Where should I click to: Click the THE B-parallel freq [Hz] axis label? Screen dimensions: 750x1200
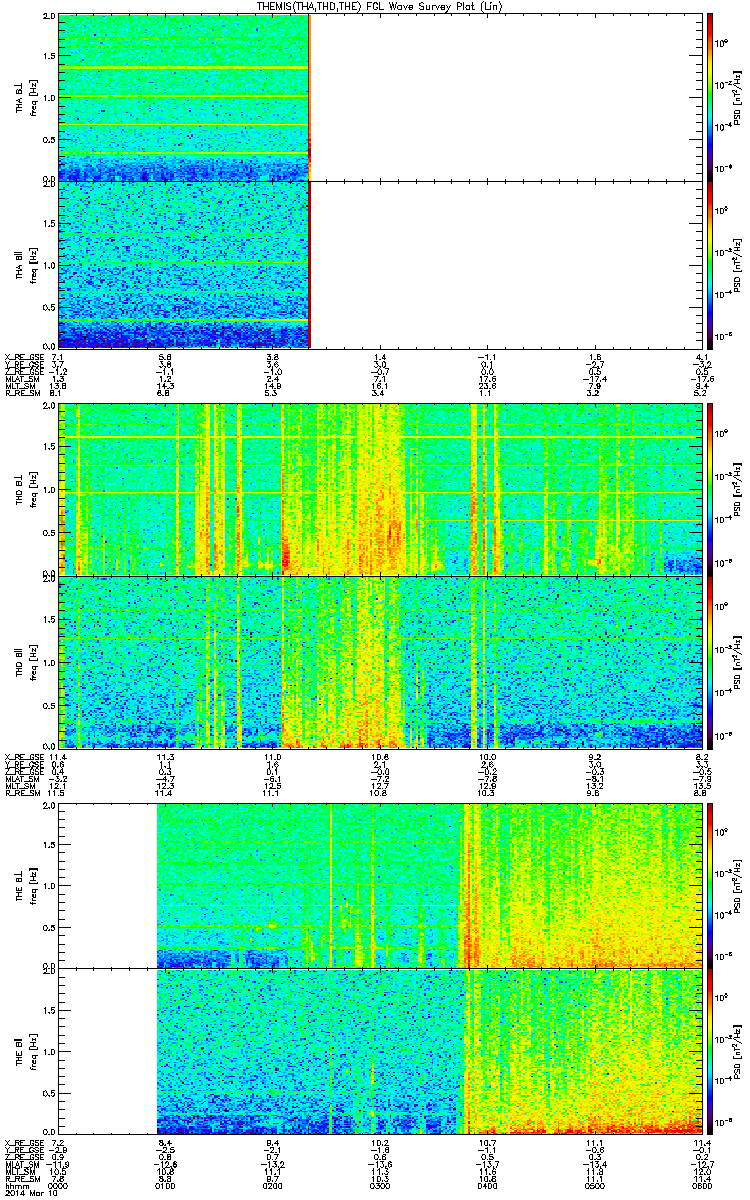(x=33, y=1052)
